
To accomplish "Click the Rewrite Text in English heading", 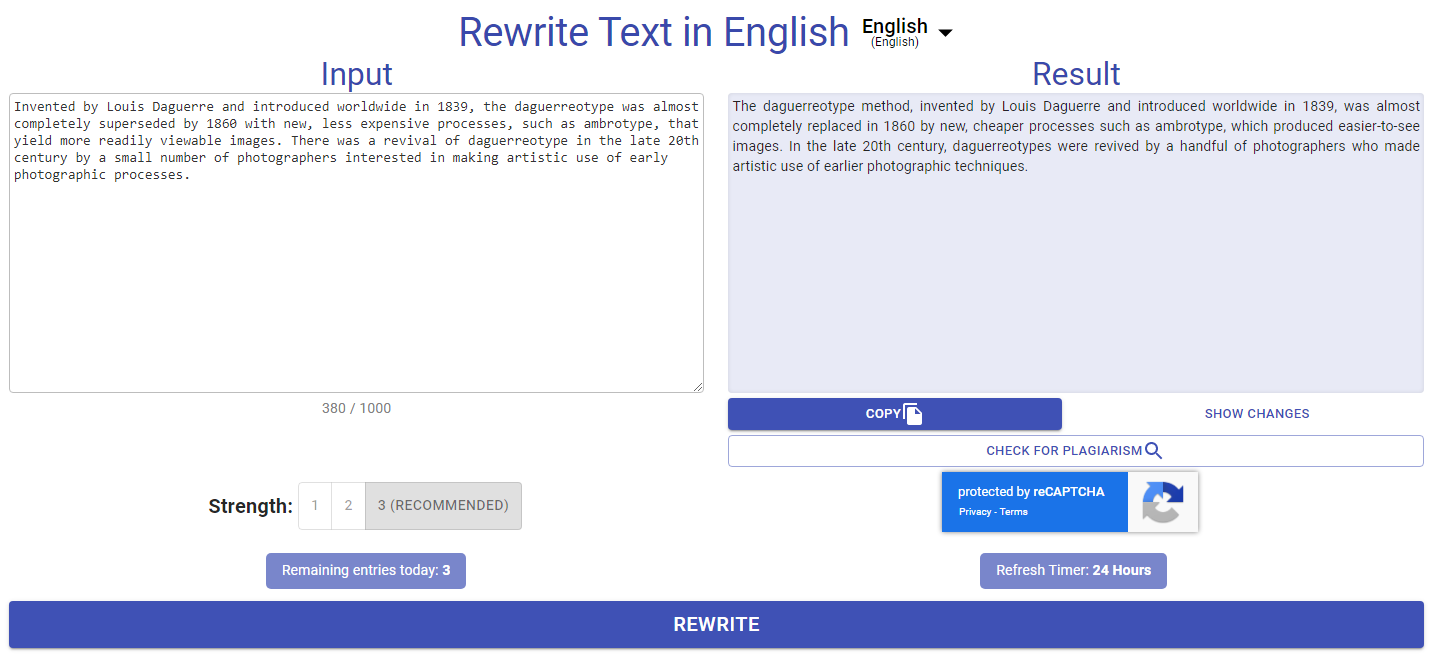I will point(653,33).
